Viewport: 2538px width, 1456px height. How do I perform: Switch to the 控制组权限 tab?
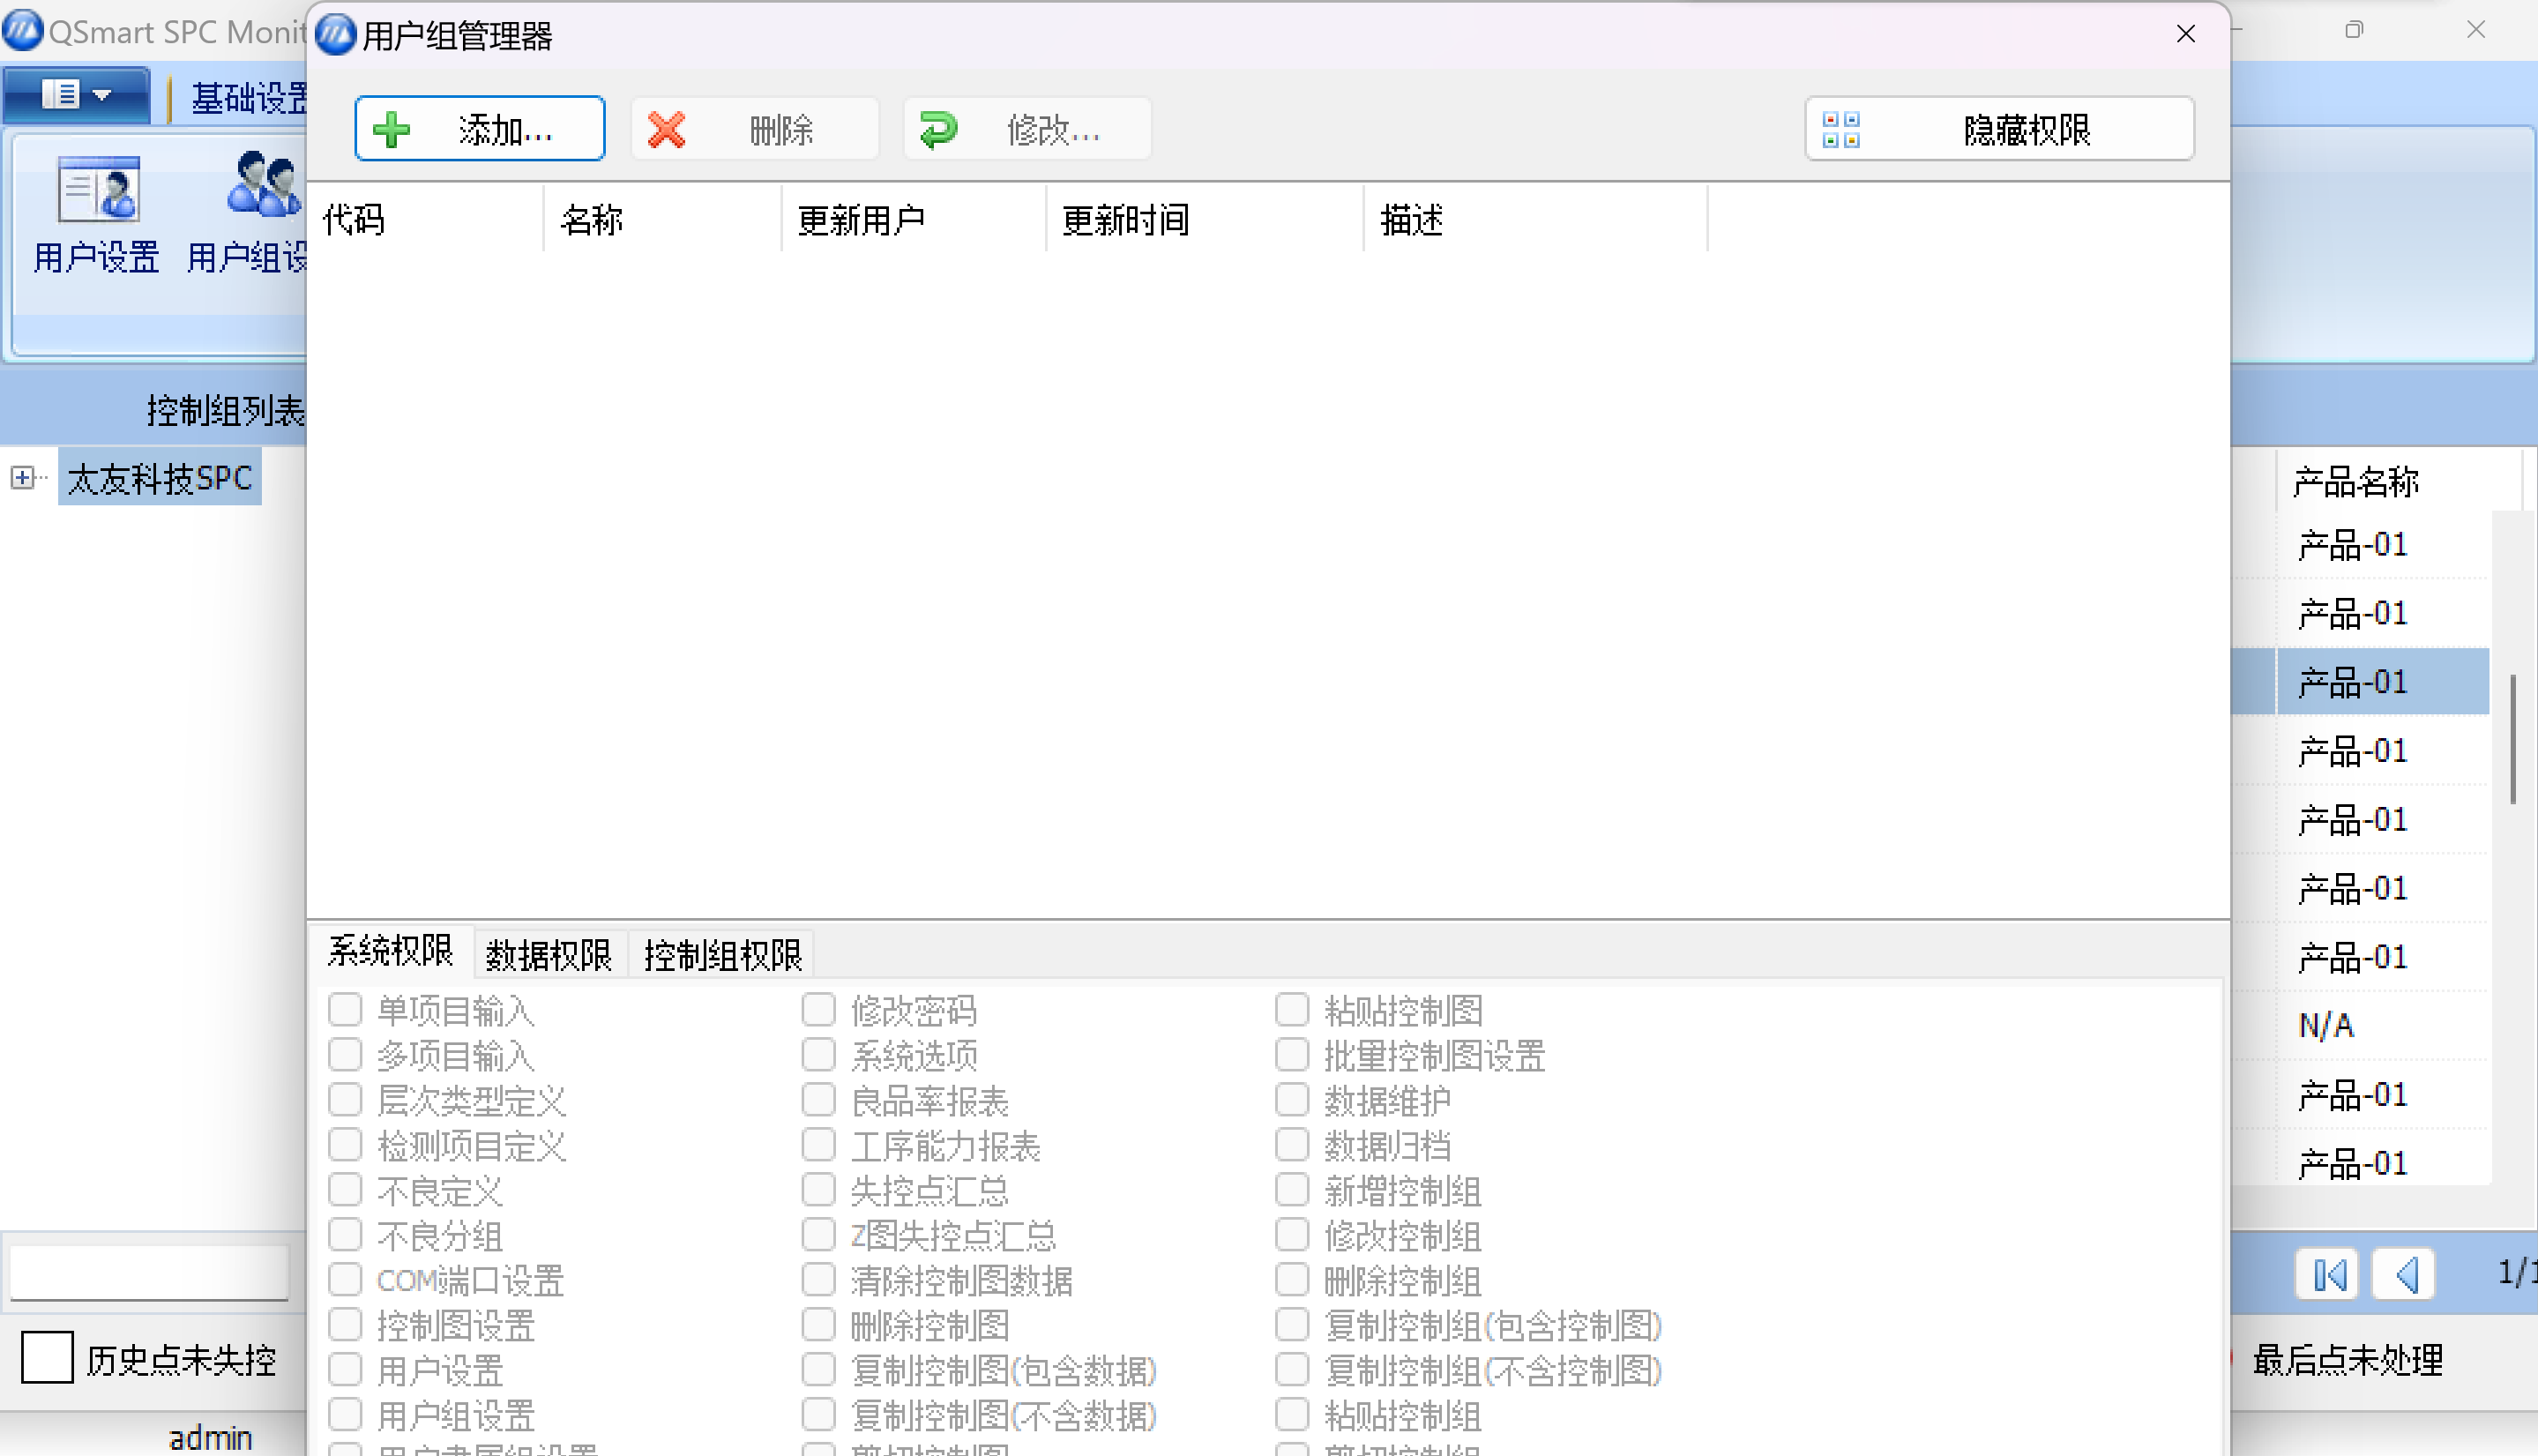pos(722,955)
